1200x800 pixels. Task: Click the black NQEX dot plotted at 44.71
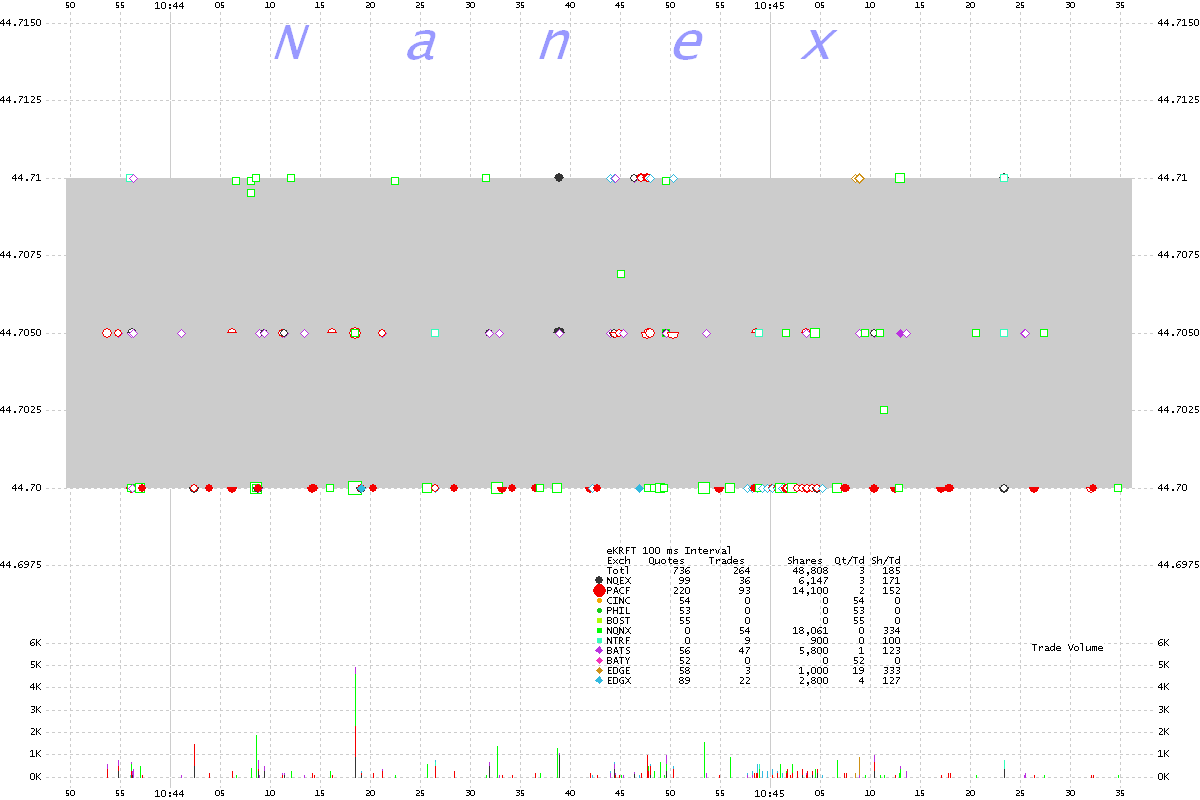tap(559, 177)
